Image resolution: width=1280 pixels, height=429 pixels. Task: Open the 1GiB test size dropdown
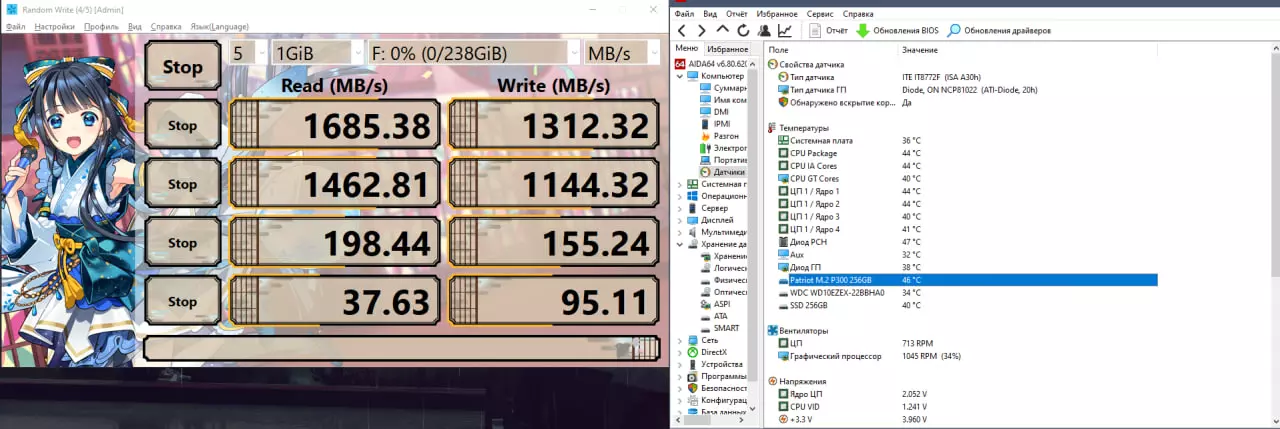click(x=317, y=52)
